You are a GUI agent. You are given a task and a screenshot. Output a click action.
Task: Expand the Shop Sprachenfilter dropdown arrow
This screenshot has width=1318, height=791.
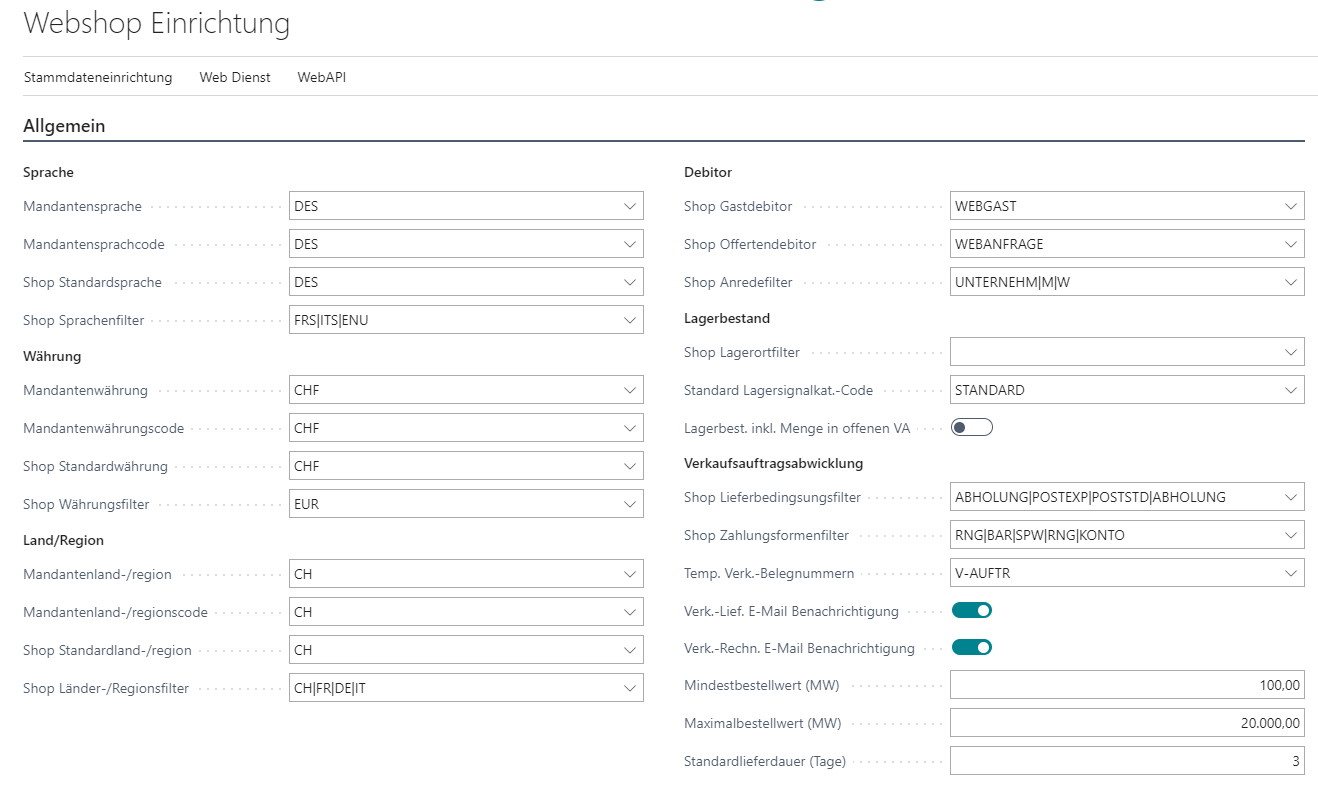click(630, 320)
